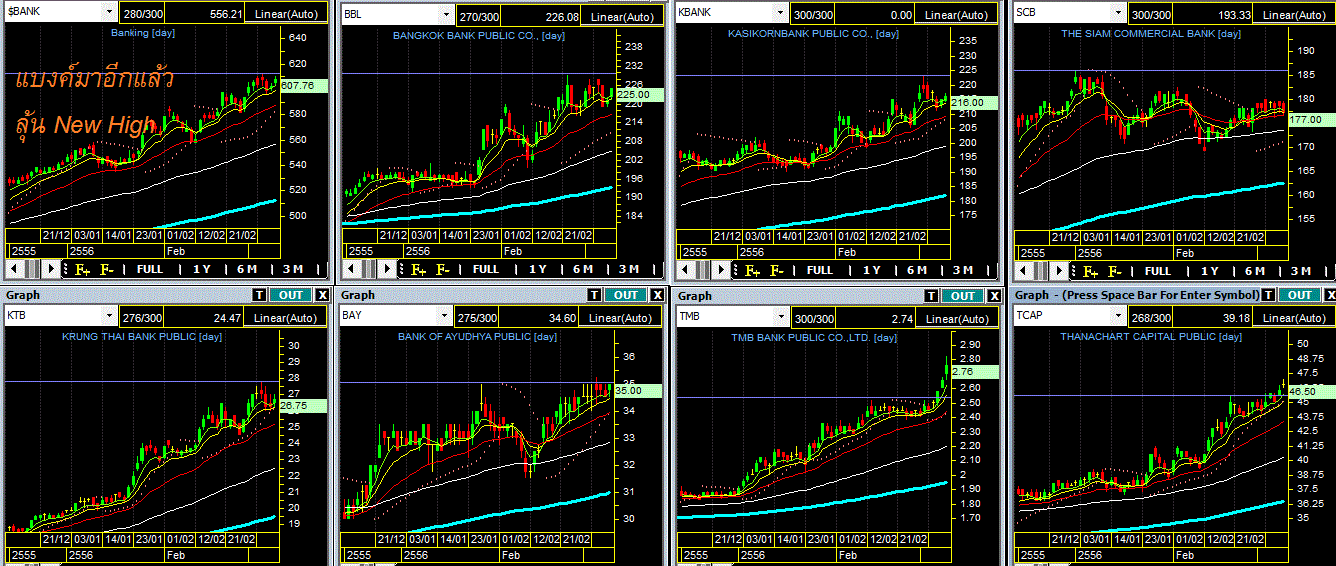Click F- zoom-out icon under $BANK chart

(107, 269)
